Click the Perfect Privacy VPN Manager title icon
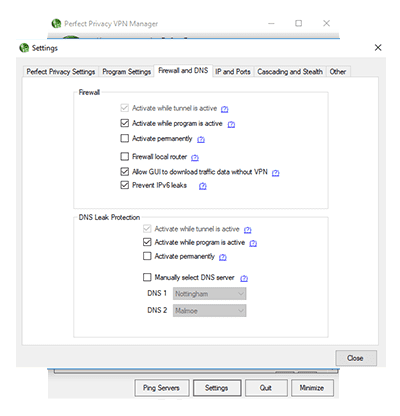400x416 pixels. [x=56, y=24]
